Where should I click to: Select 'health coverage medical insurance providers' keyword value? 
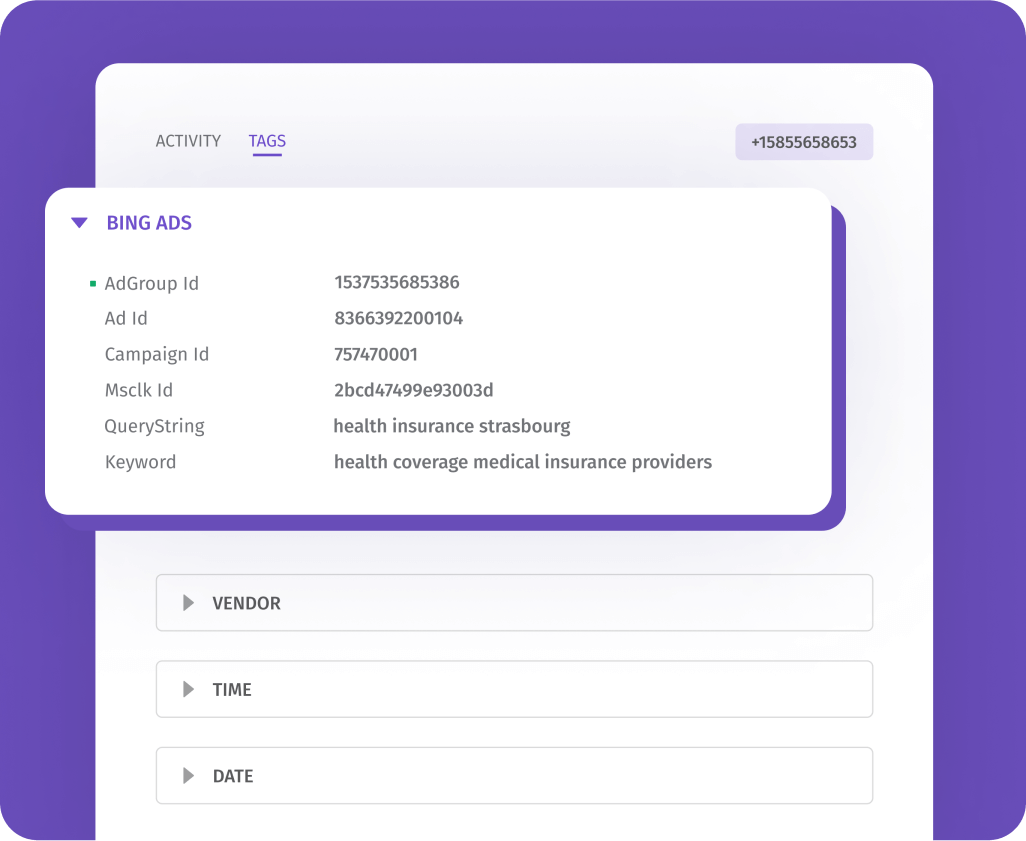[523, 462]
